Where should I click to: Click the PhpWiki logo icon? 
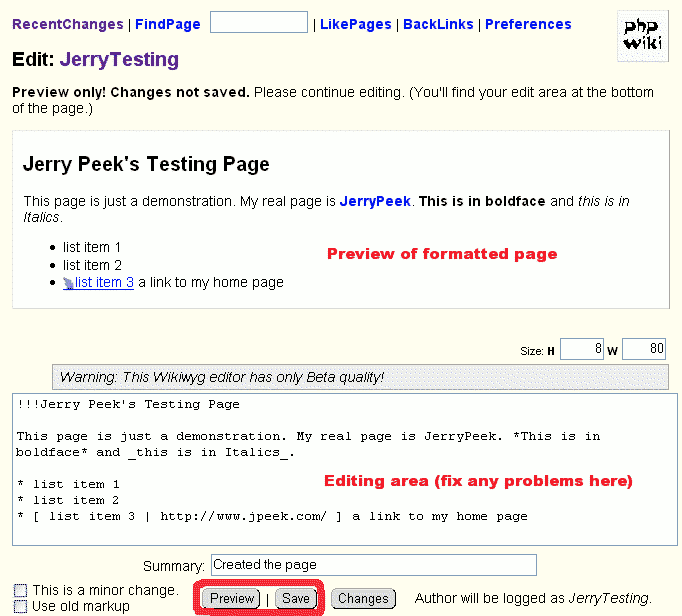pyautogui.click(x=643, y=35)
